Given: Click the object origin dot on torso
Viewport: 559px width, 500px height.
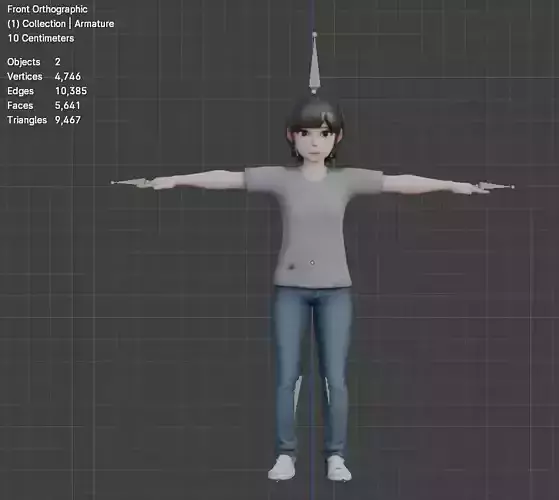Looking at the screenshot, I should point(312,263).
